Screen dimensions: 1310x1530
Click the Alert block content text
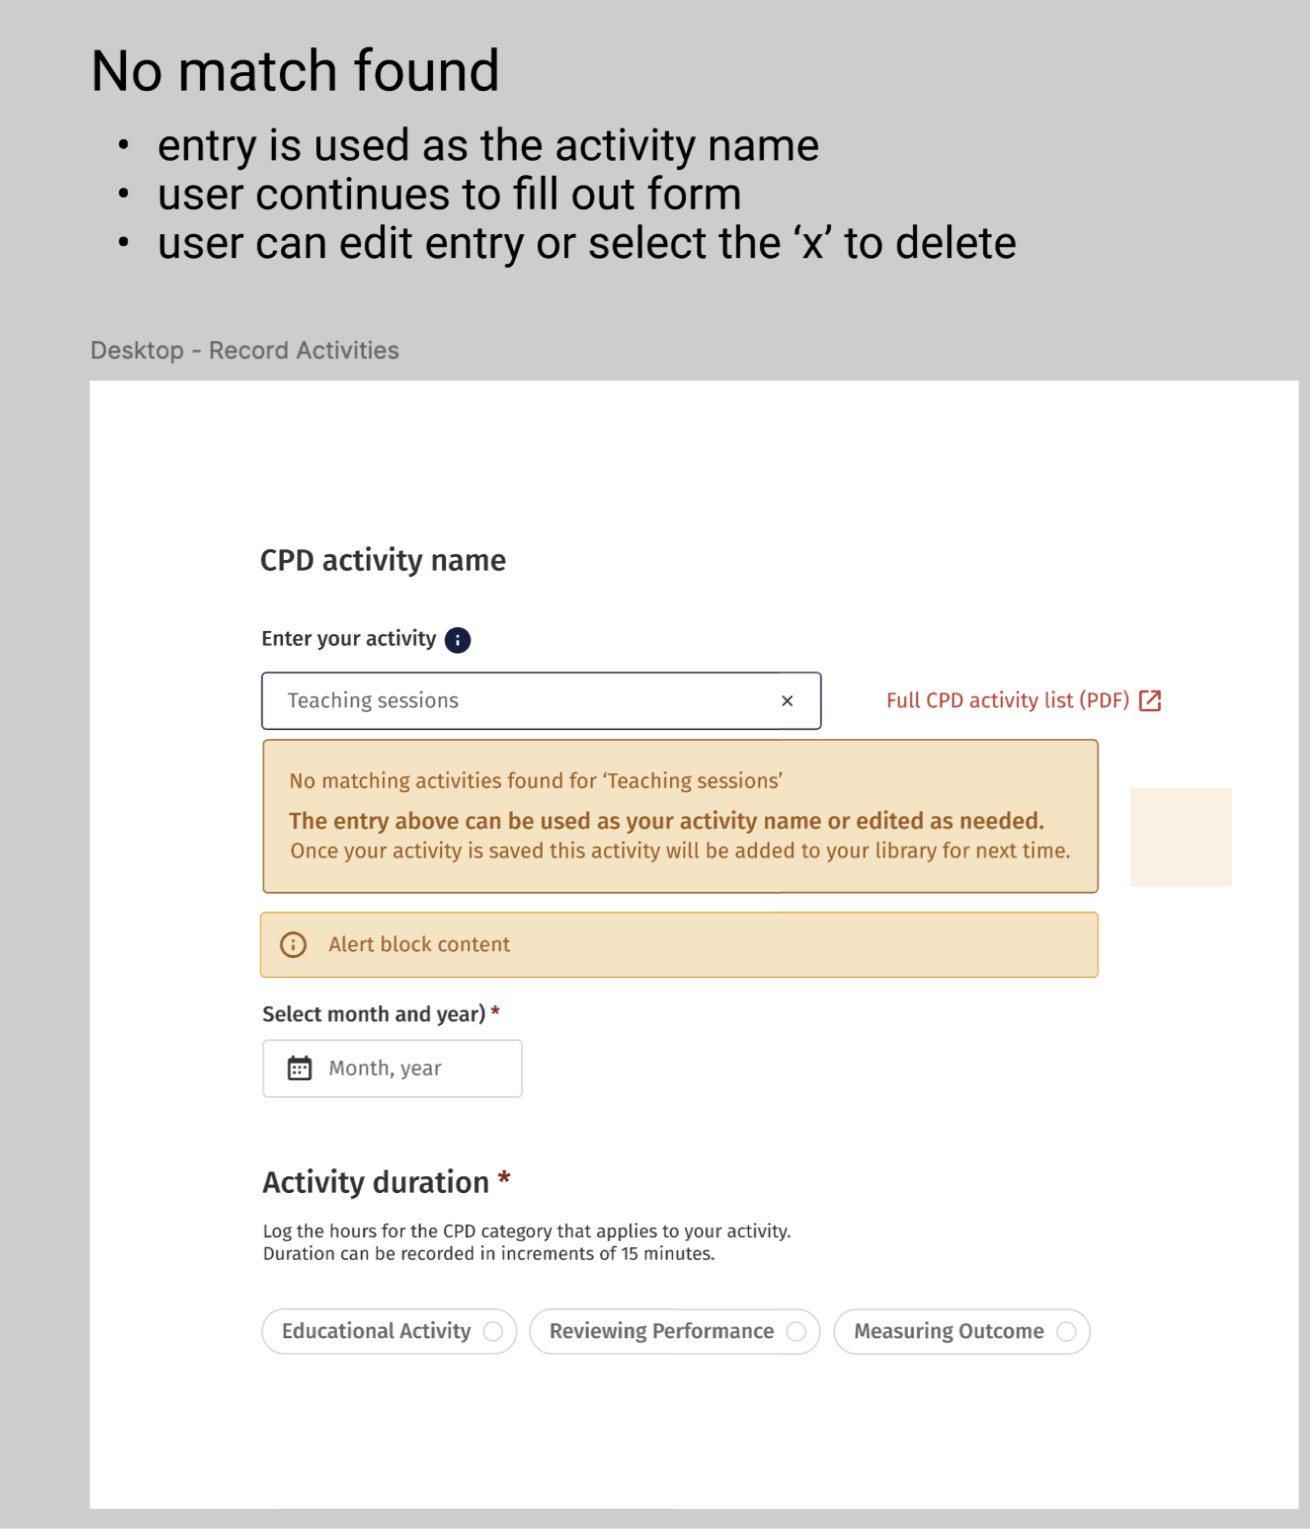click(x=419, y=945)
